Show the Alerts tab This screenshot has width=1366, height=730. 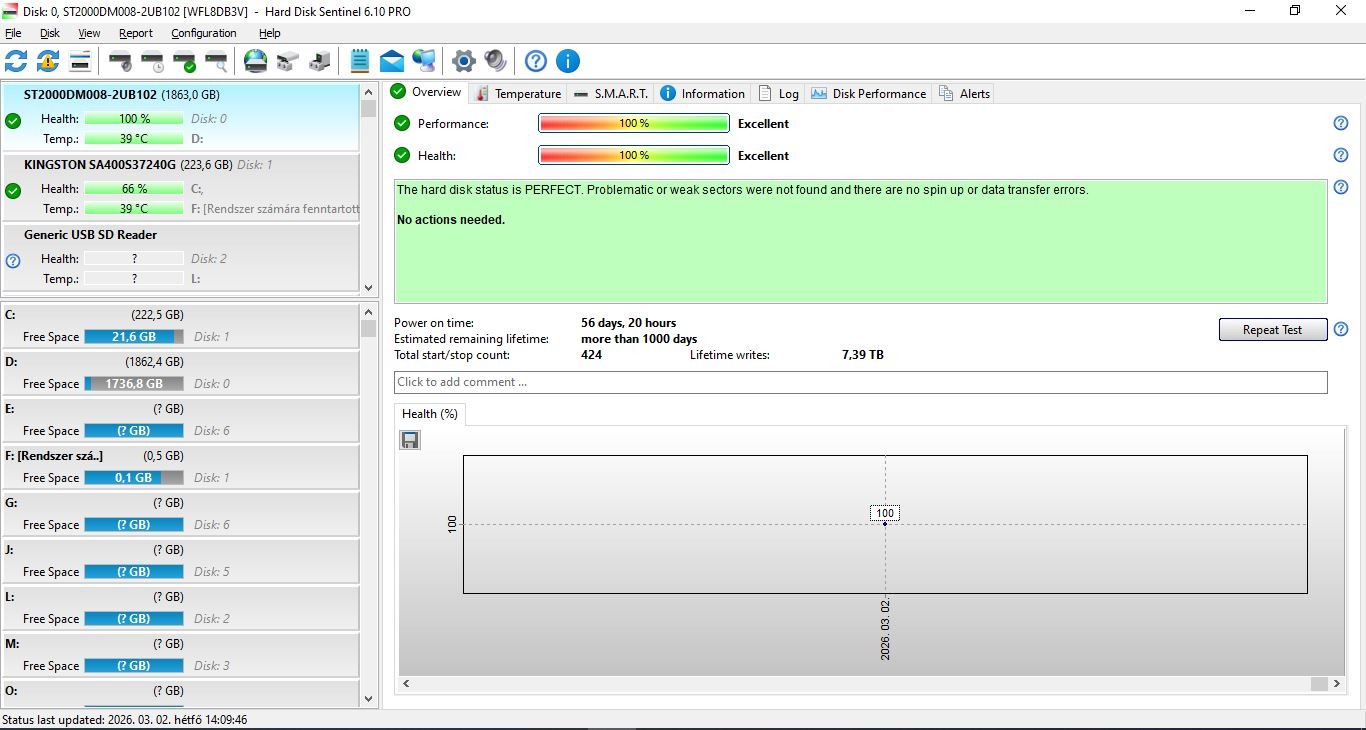coord(964,93)
